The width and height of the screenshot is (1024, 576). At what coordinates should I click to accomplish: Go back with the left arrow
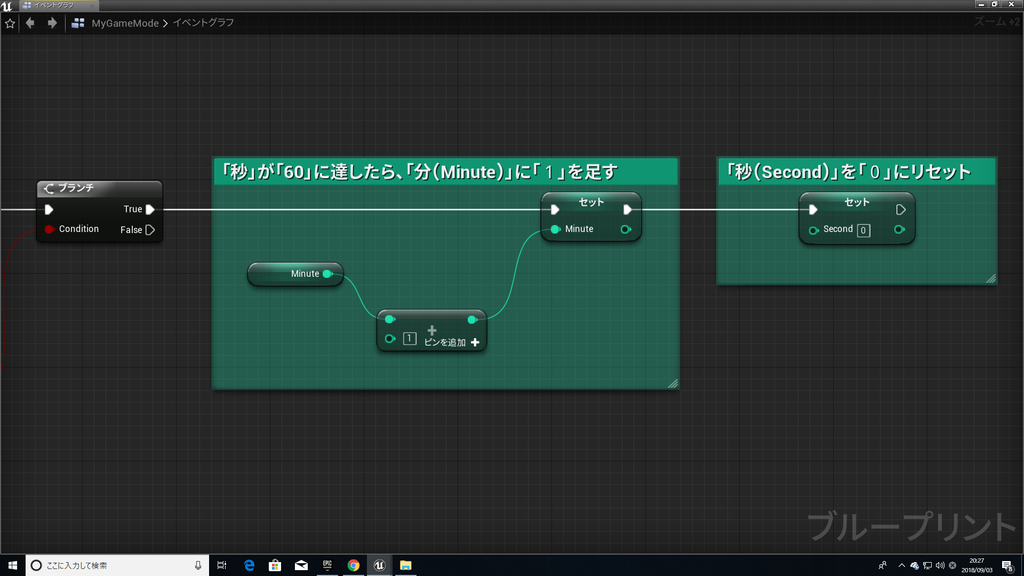pyautogui.click(x=30, y=23)
